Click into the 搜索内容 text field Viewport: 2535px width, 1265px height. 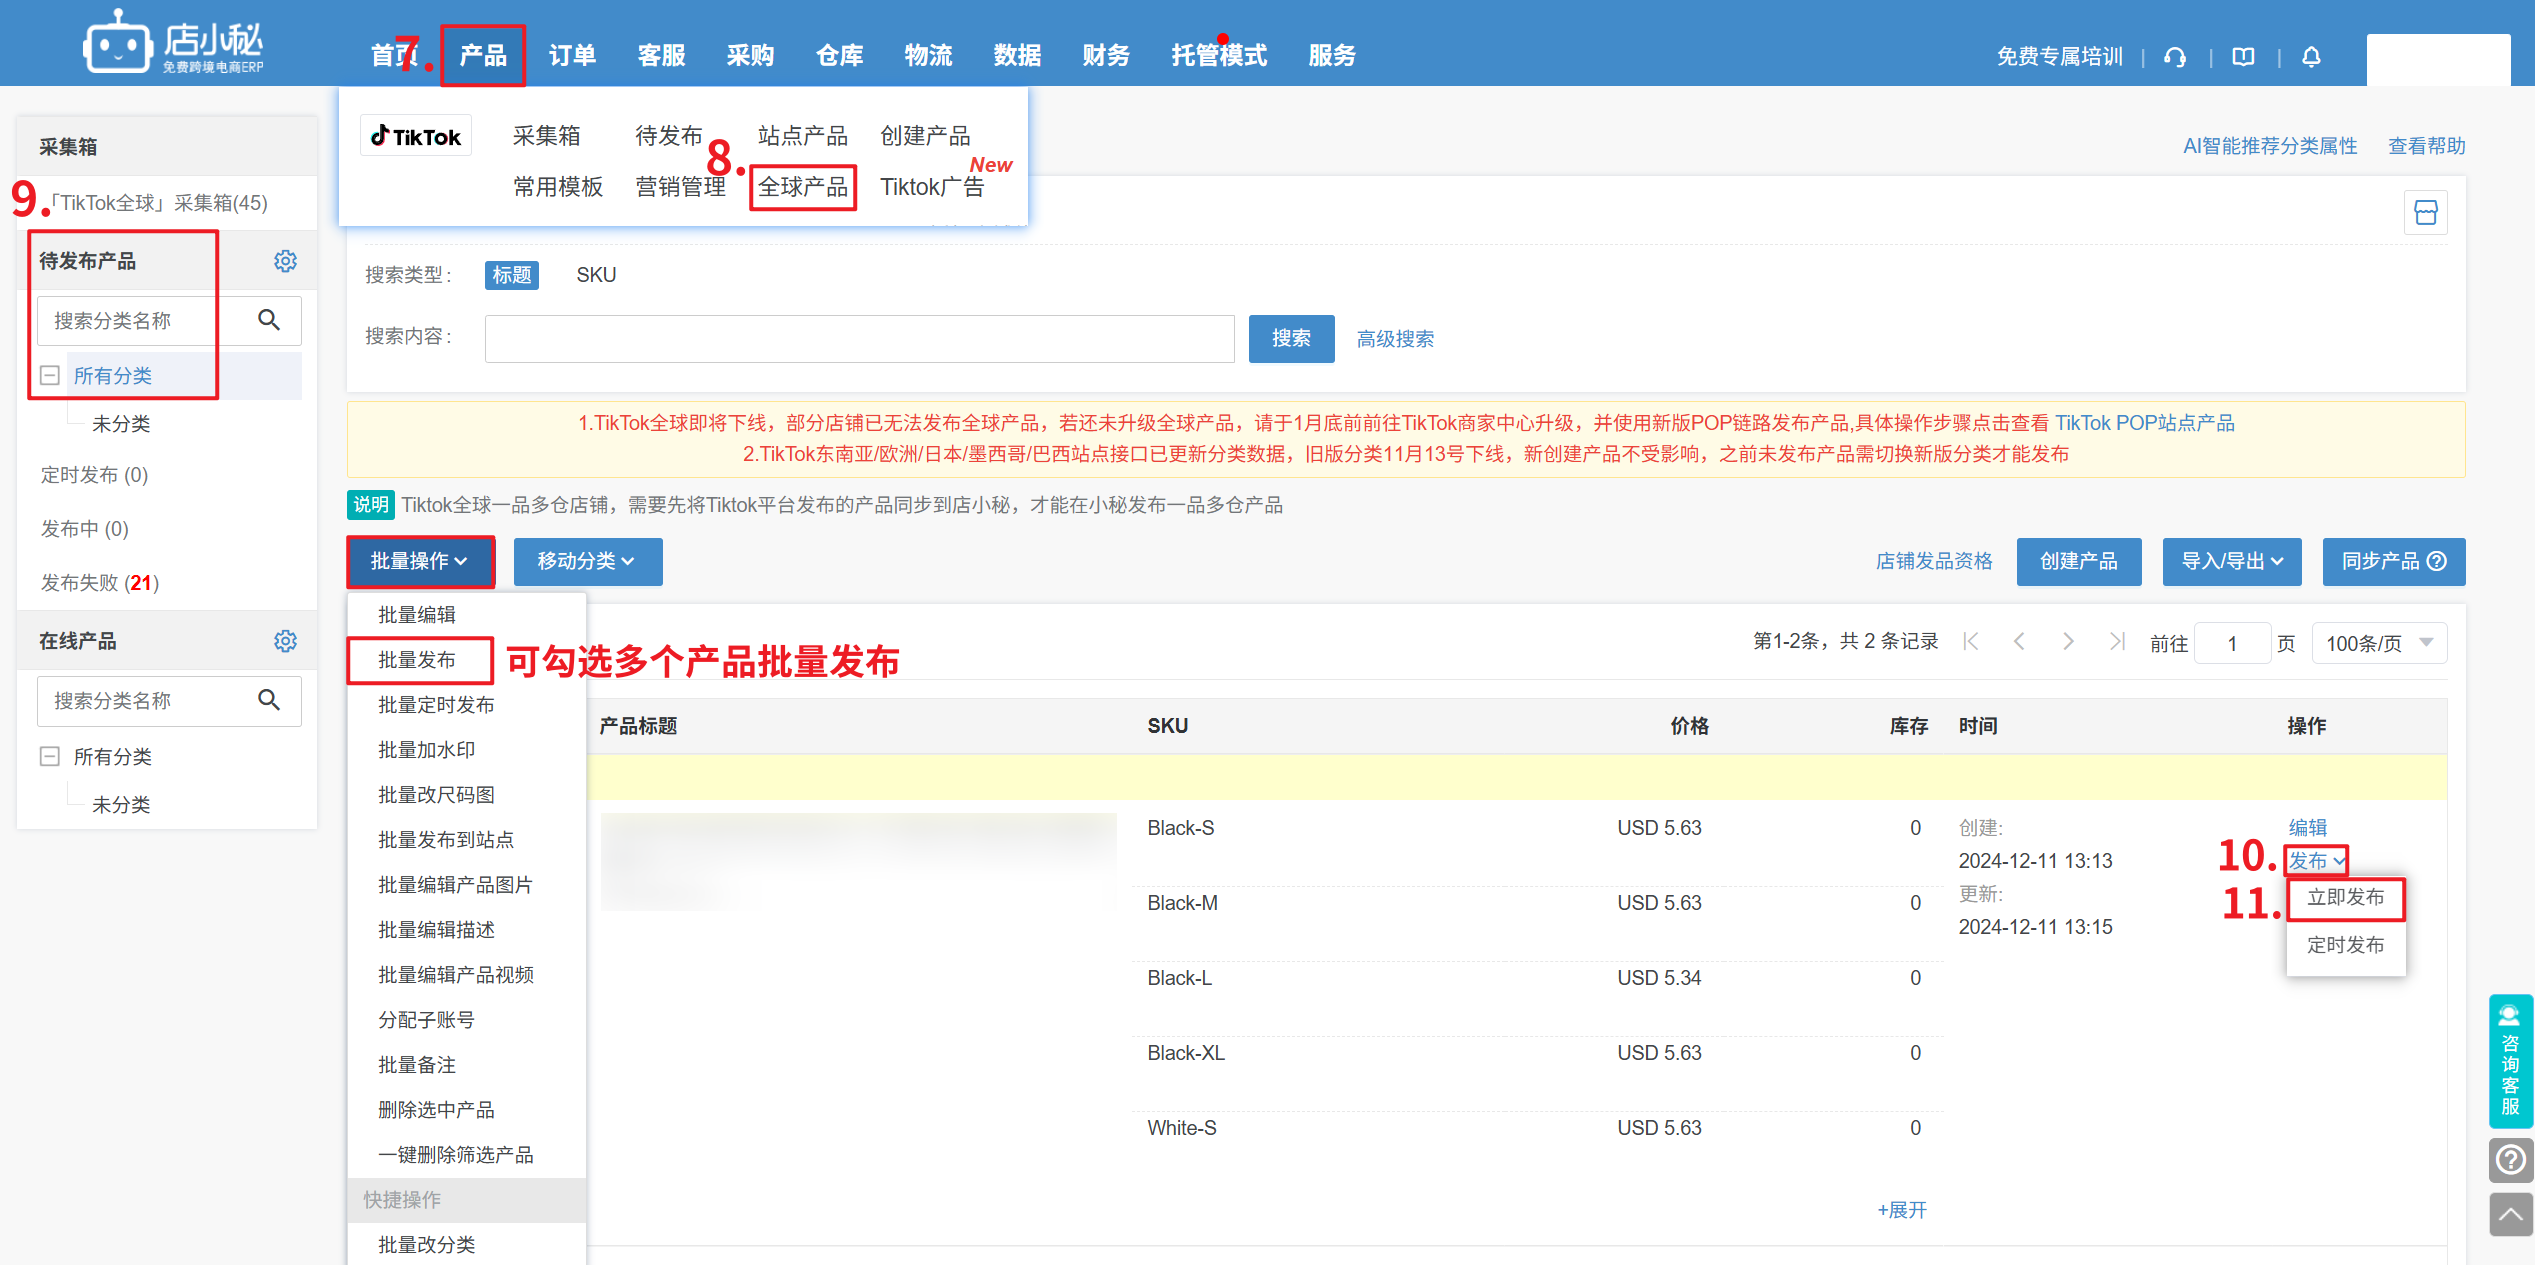[859, 339]
